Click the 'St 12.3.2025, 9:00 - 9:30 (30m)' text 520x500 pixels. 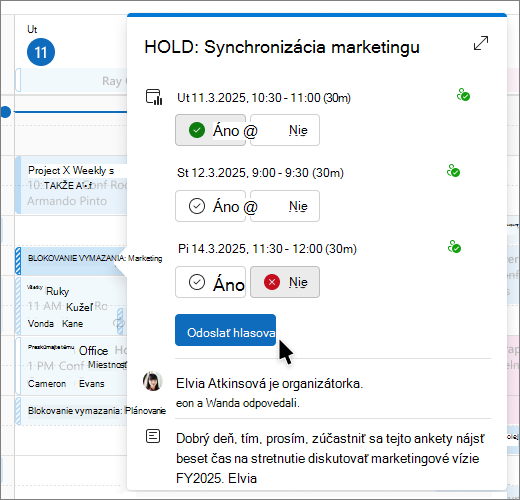point(260,173)
